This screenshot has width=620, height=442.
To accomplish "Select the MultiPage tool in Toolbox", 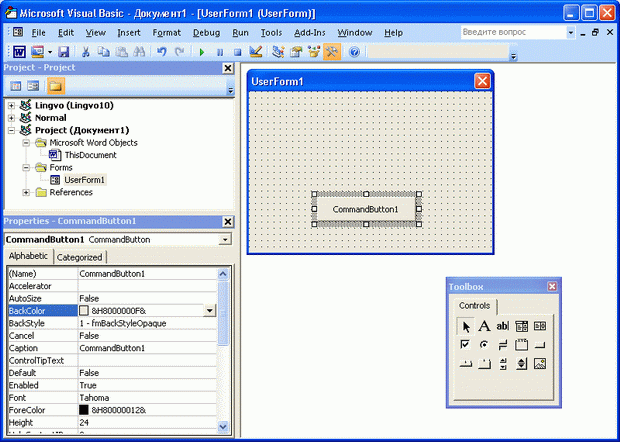I will pyautogui.click(x=484, y=364).
